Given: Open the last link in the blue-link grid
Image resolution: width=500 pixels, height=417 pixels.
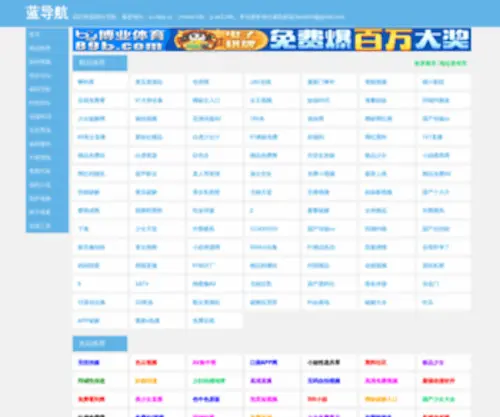Looking at the screenshot, I should tap(203, 321).
